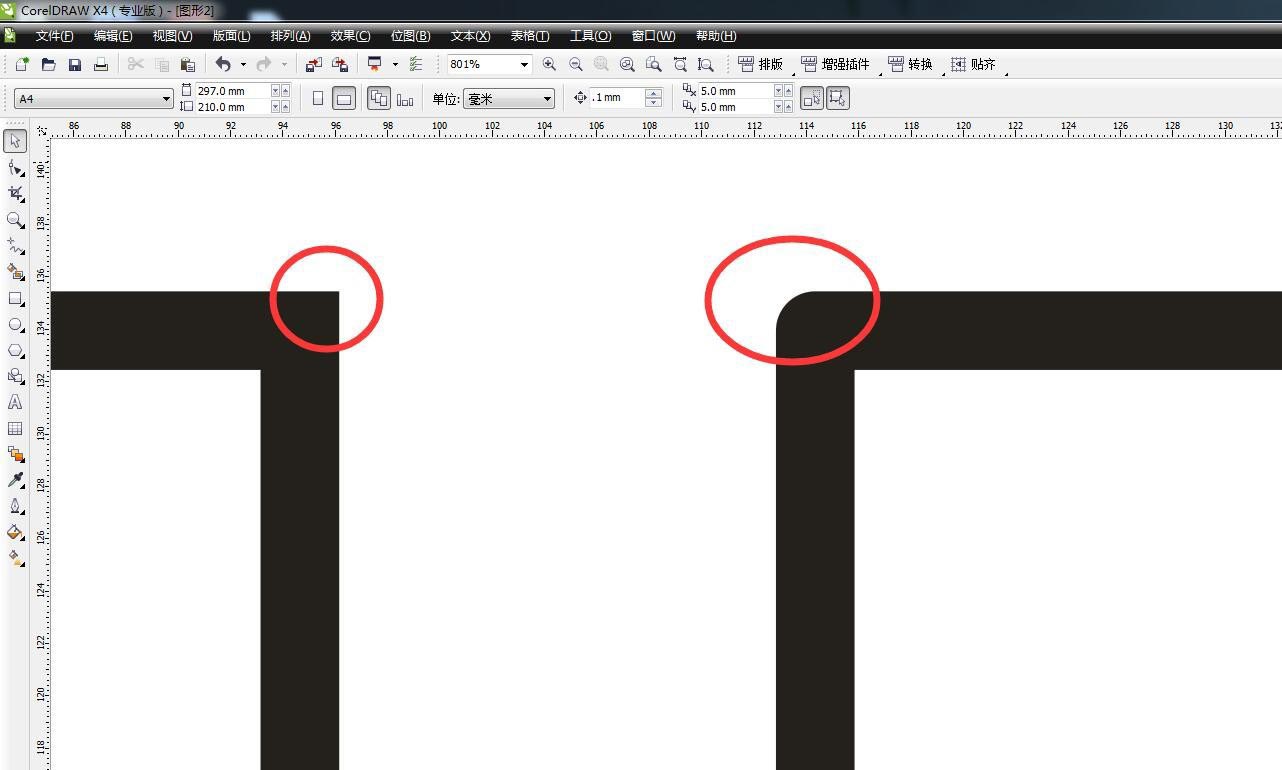1282x770 pixels.
Task: Pick the Eyedropper tool
Action: 15,480
